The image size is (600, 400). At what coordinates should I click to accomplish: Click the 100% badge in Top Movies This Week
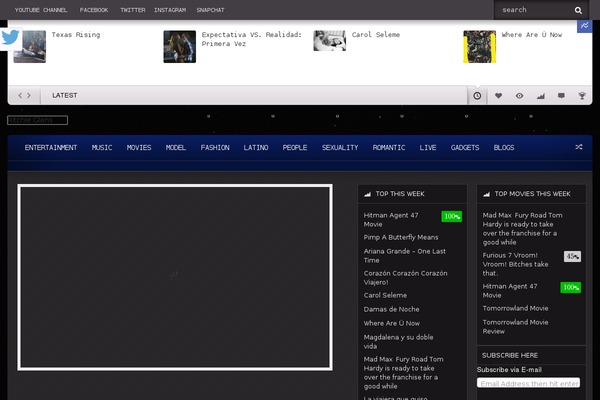571,287
